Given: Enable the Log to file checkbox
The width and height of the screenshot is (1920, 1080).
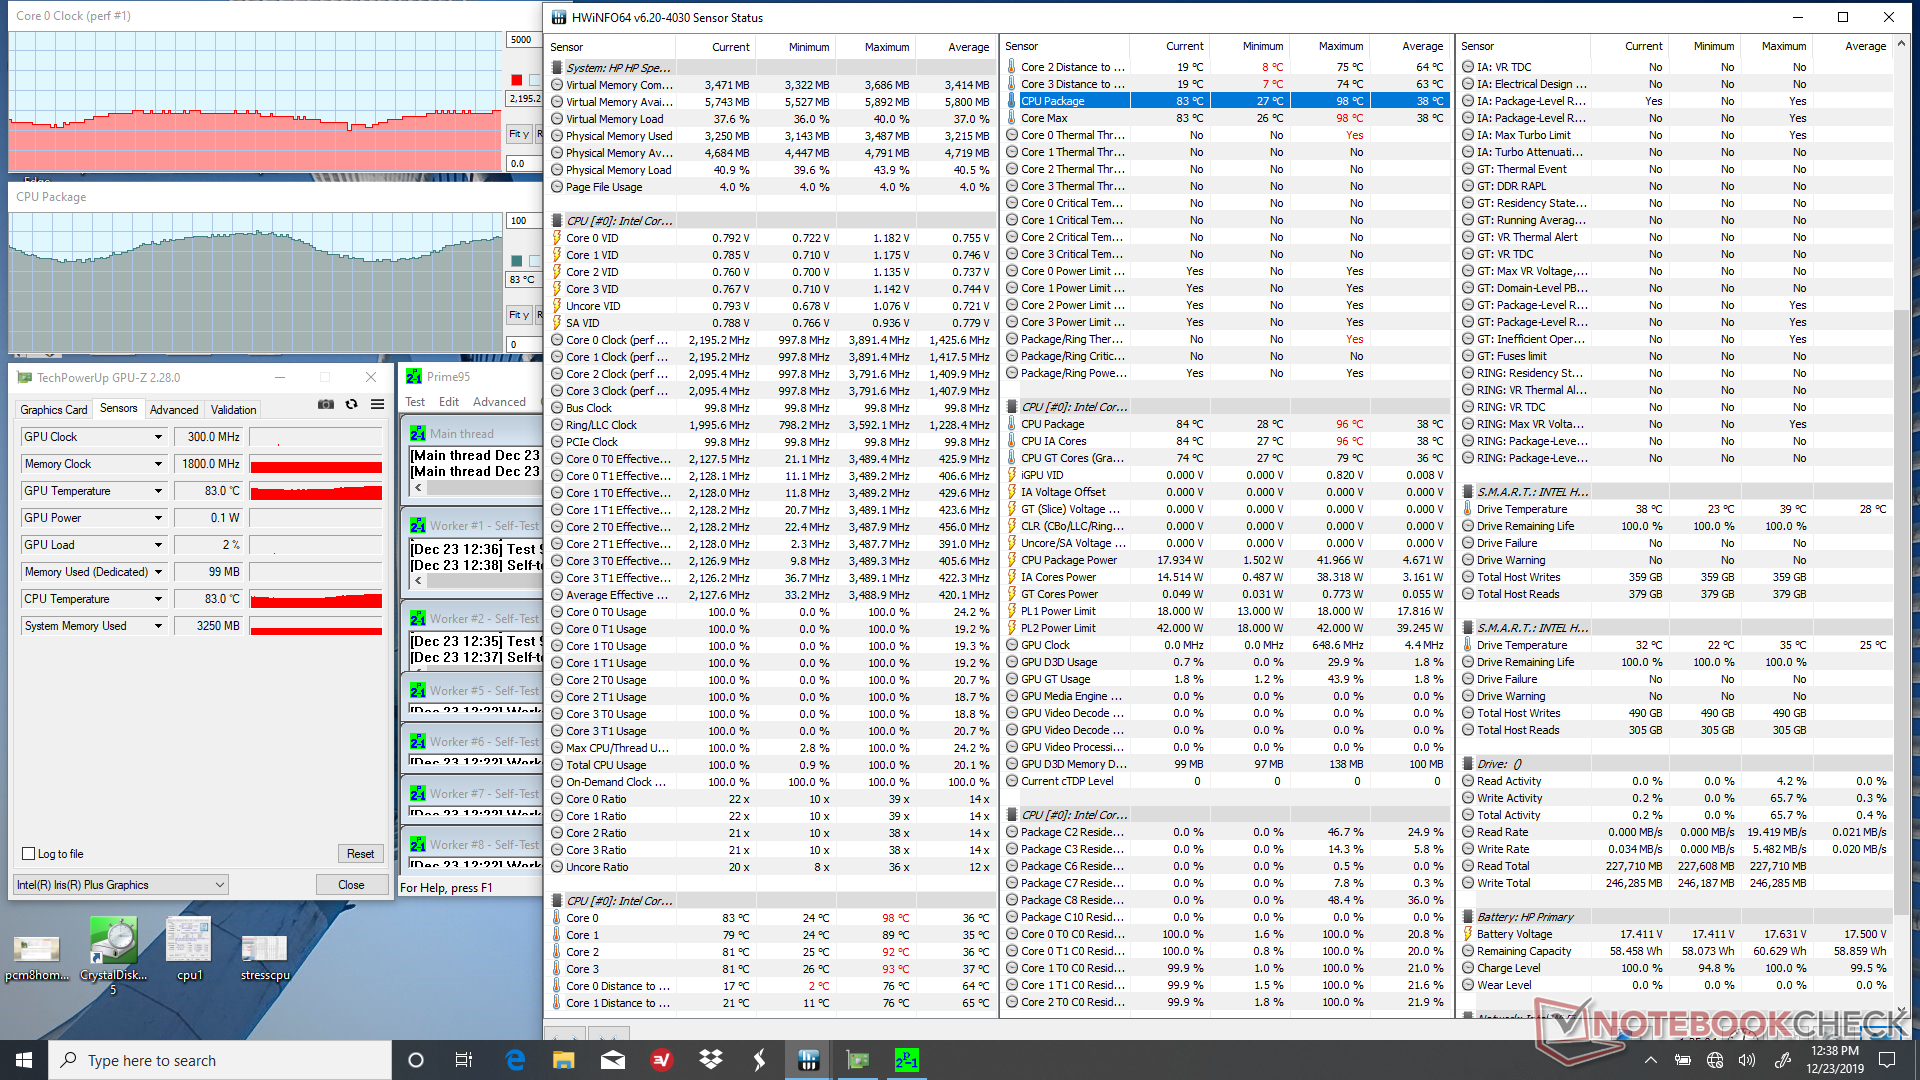Looking at the screenshot, I should 29,854.
